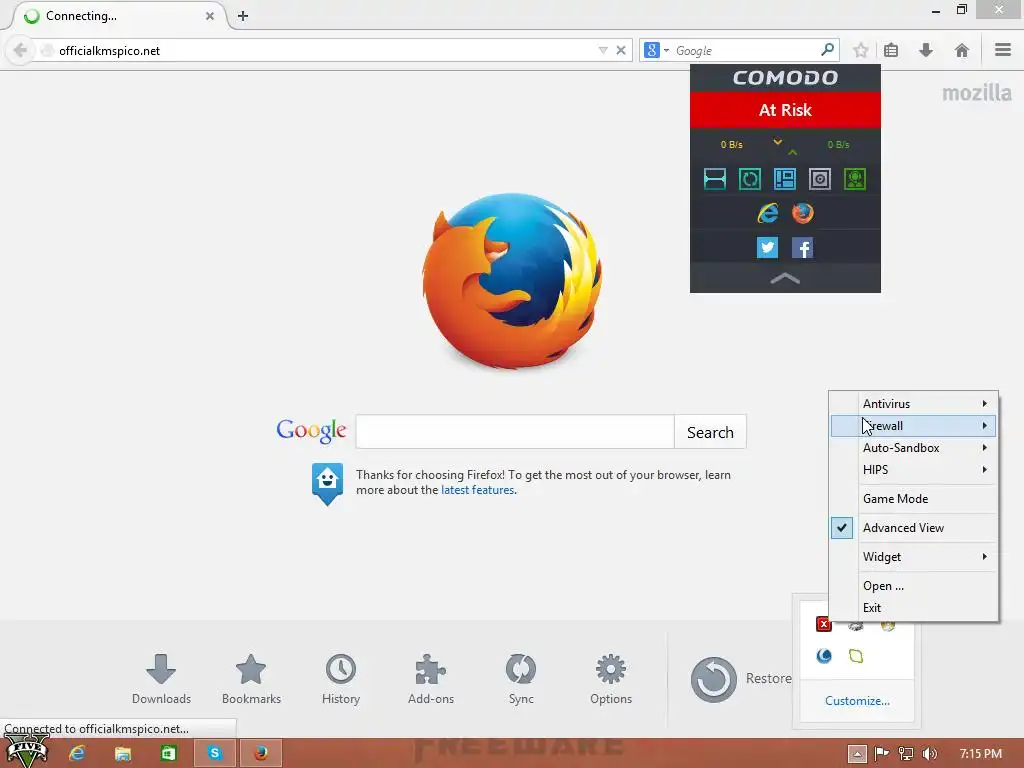Click the magnifier icon in search box
1024x768 pixels.
[827, 50]
